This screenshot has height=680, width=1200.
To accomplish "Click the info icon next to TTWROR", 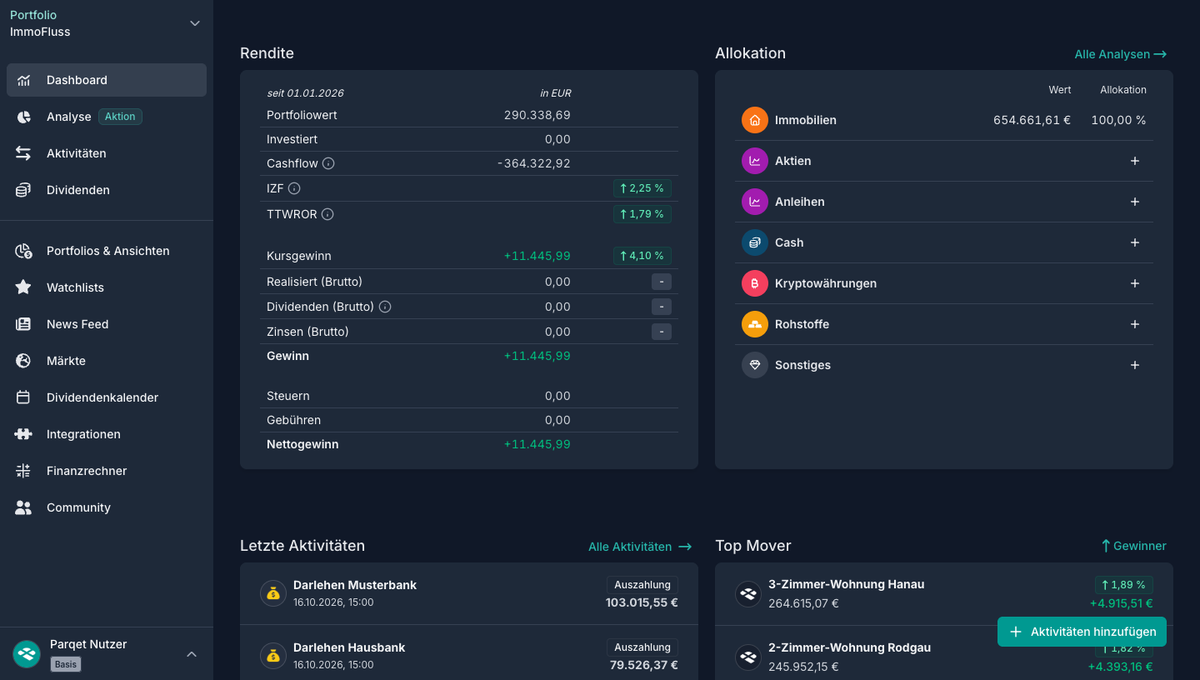I will pos(327,214).
